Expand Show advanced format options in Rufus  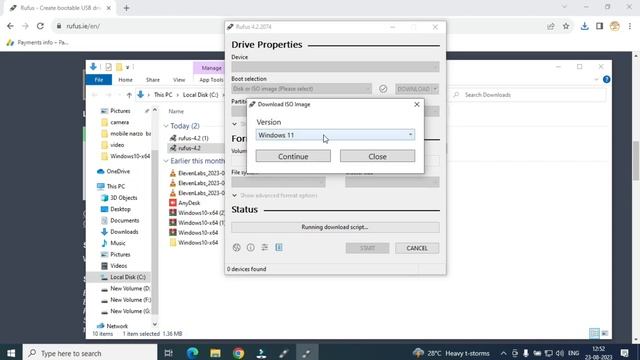275,196
